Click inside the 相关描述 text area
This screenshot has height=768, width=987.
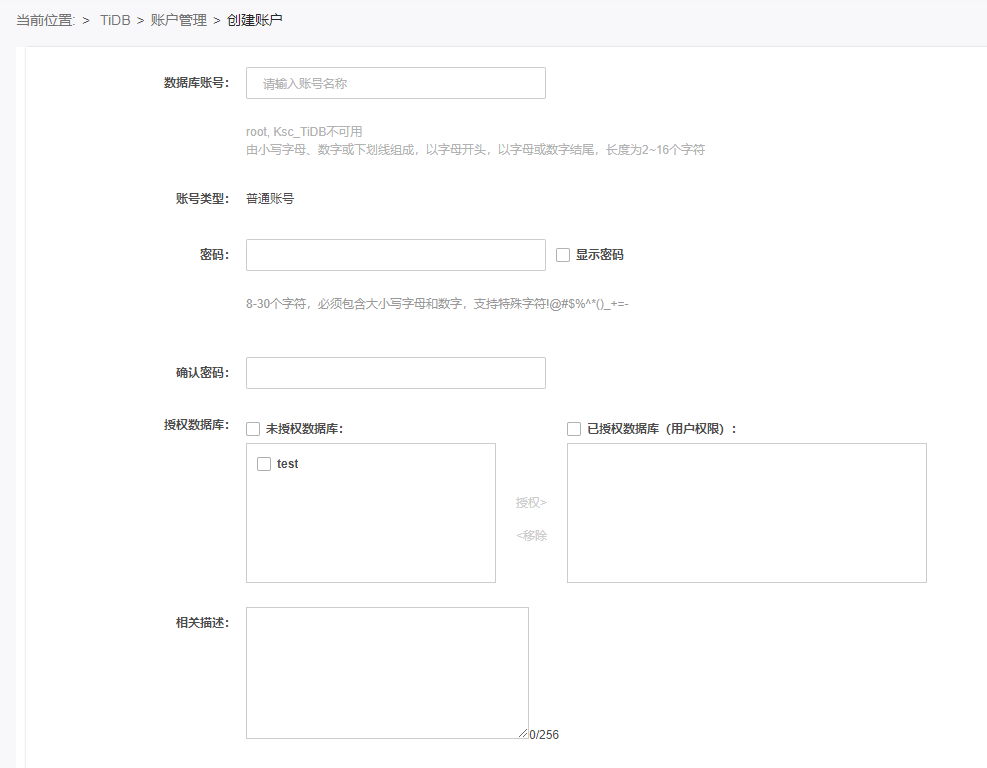[387, 672]
